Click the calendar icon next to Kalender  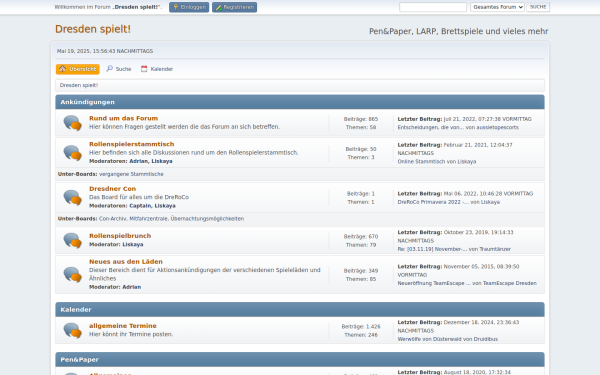pyautogui.click(x=144, y=69)
